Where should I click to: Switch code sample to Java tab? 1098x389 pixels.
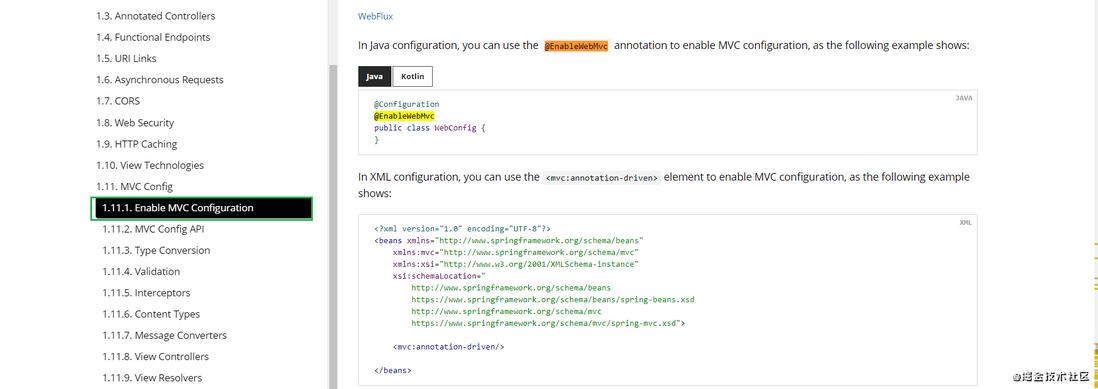click(x=375, y=76)
